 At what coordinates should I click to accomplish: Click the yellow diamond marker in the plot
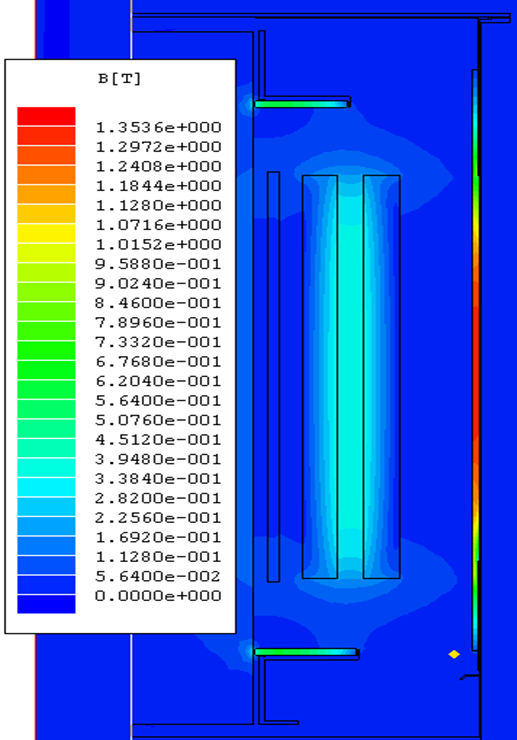pos(454,654)
